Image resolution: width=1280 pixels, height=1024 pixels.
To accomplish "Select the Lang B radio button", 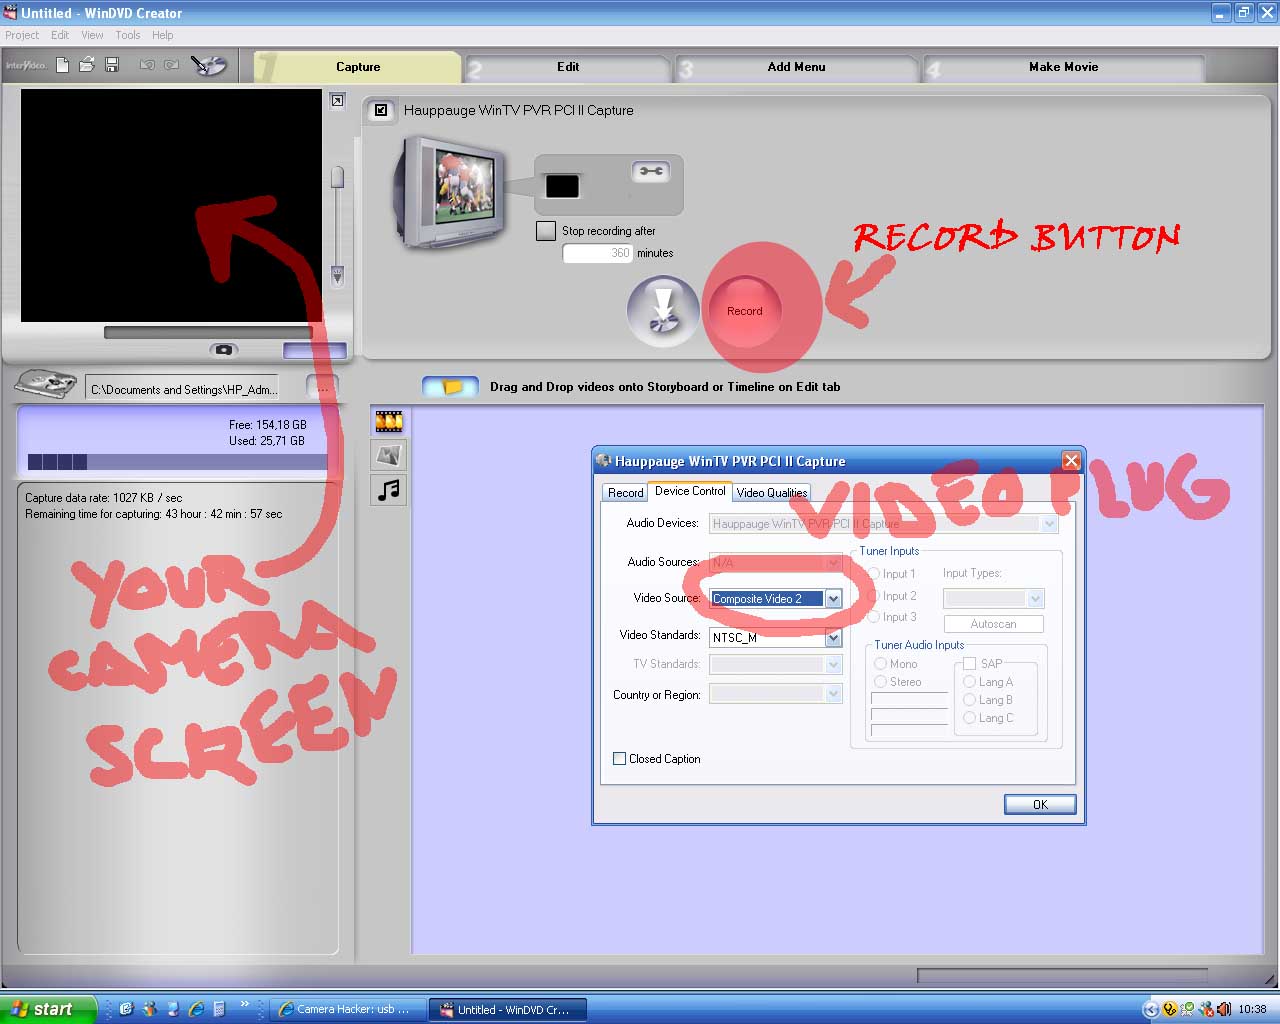I will click(x=969, y=699).
